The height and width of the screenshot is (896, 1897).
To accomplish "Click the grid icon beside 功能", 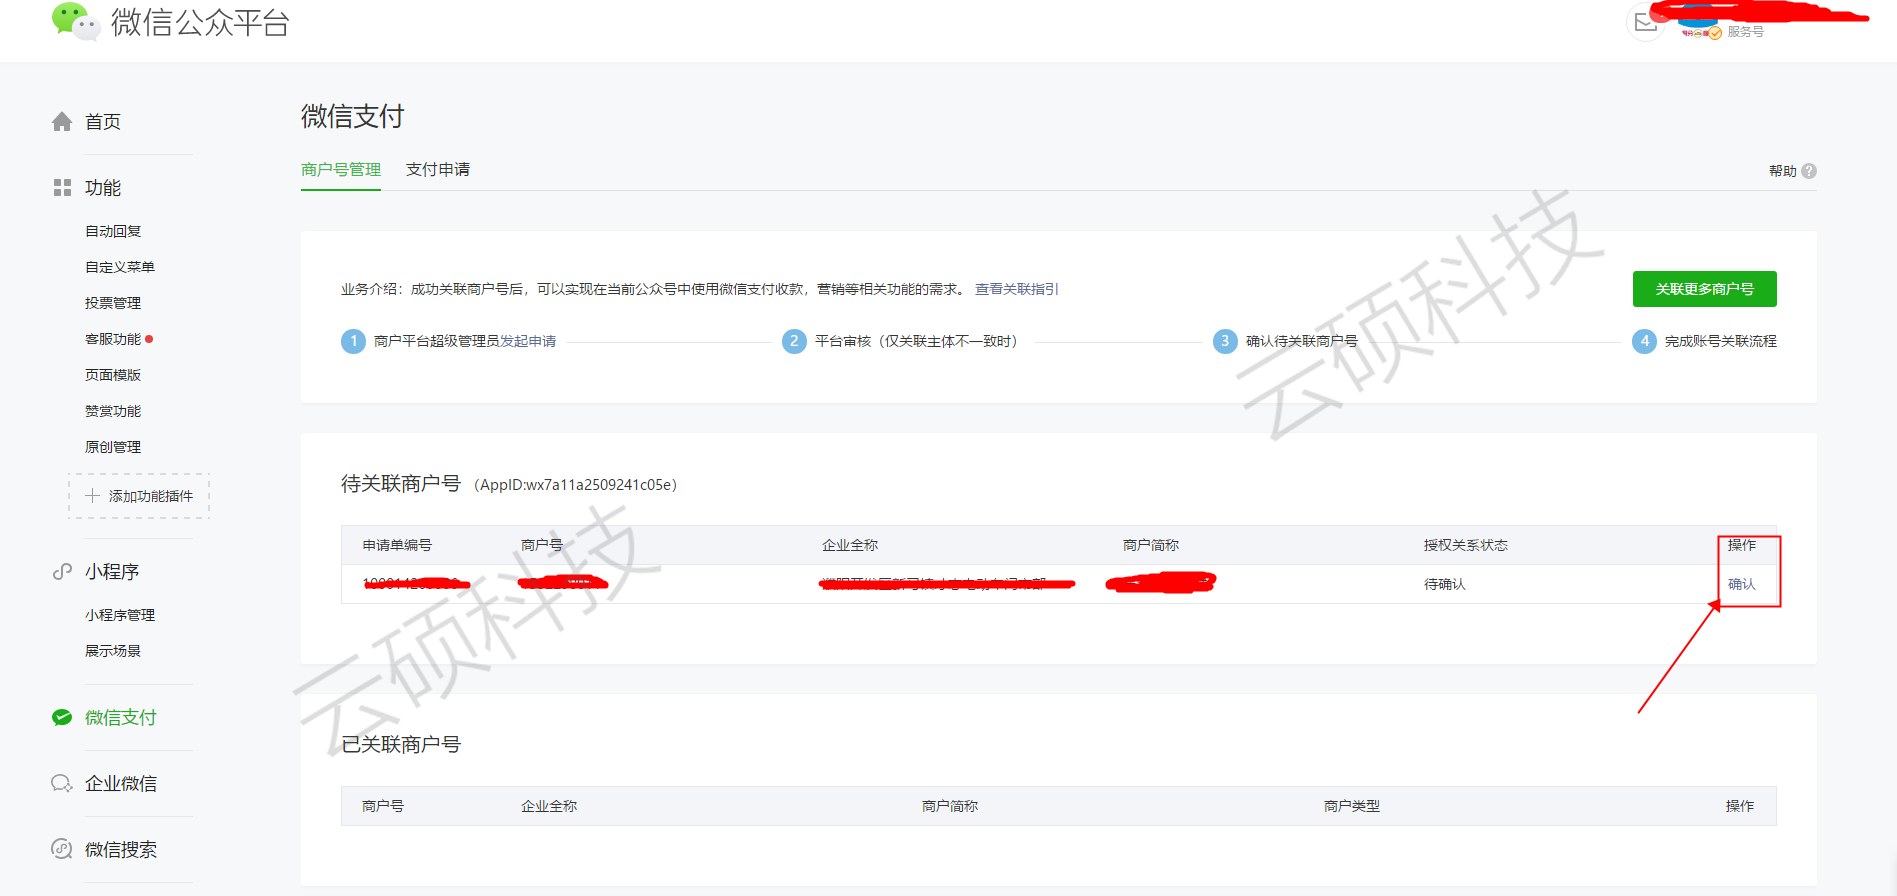I will 62,188.
